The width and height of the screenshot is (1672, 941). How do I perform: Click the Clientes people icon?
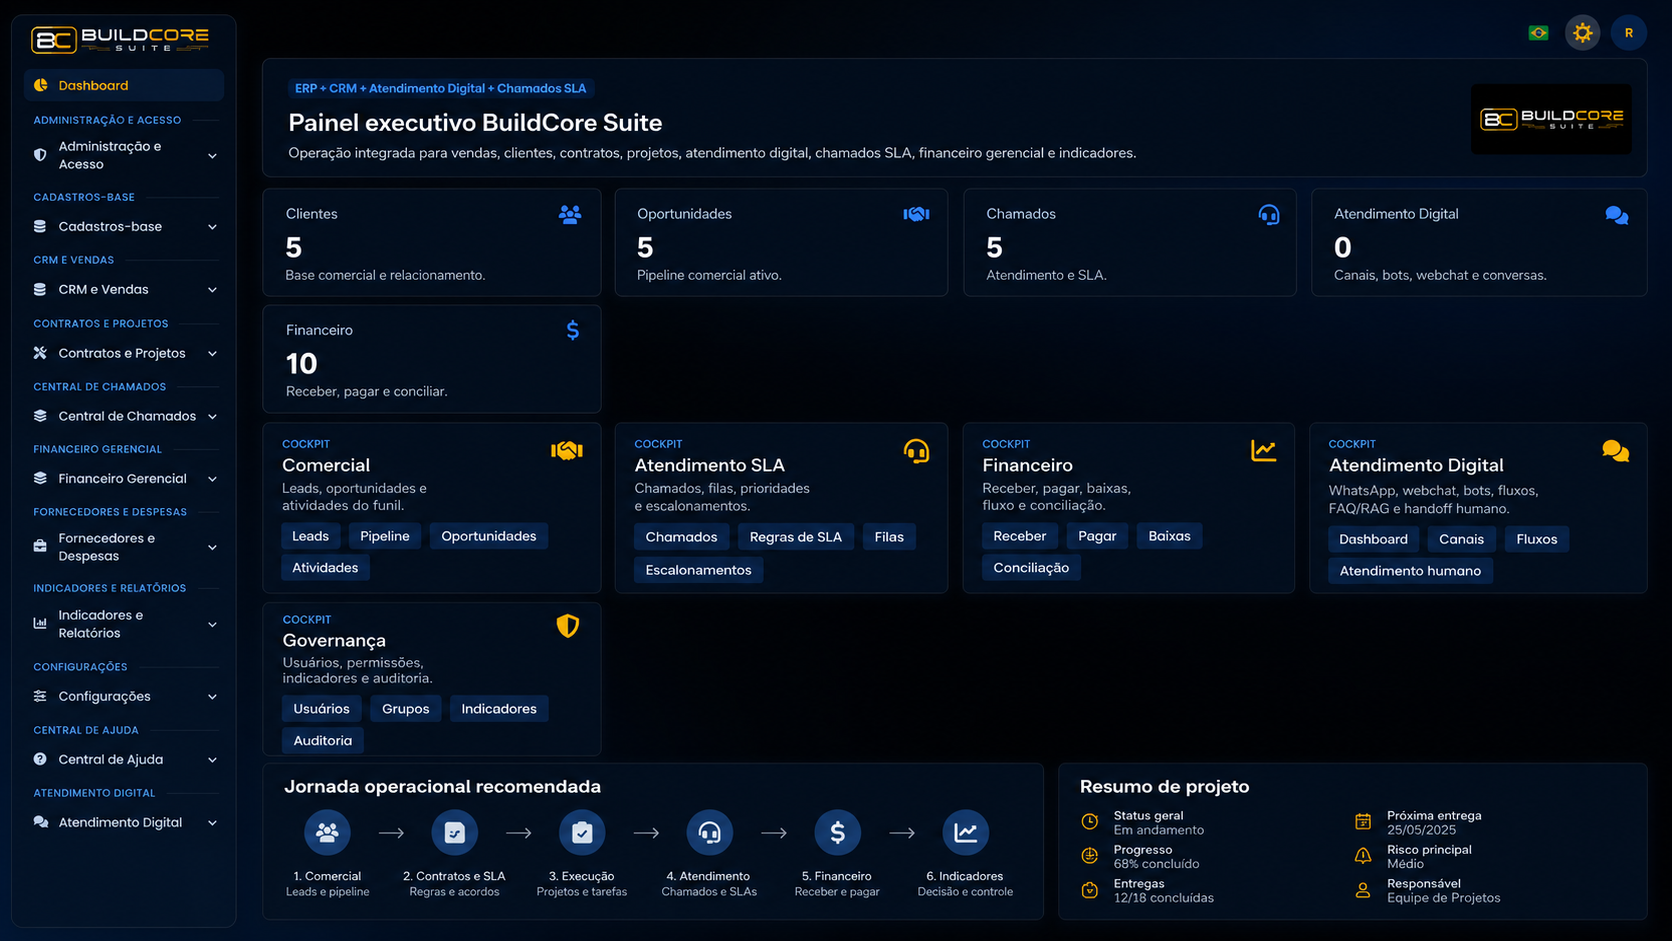(x=570, y=214)
